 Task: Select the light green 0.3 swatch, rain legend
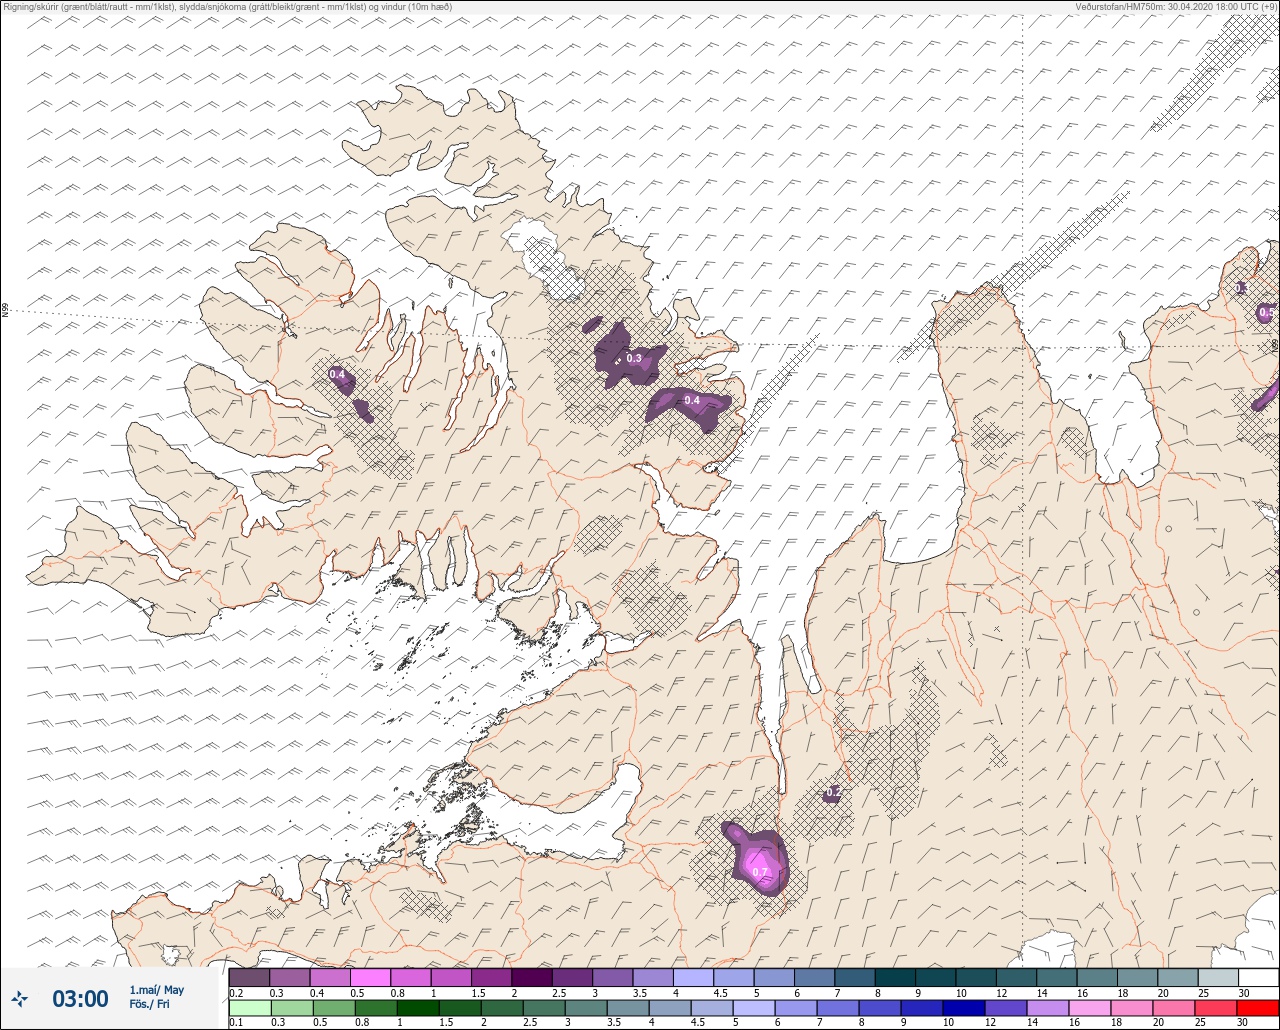pyautogui.click(x=290, y=1007)
